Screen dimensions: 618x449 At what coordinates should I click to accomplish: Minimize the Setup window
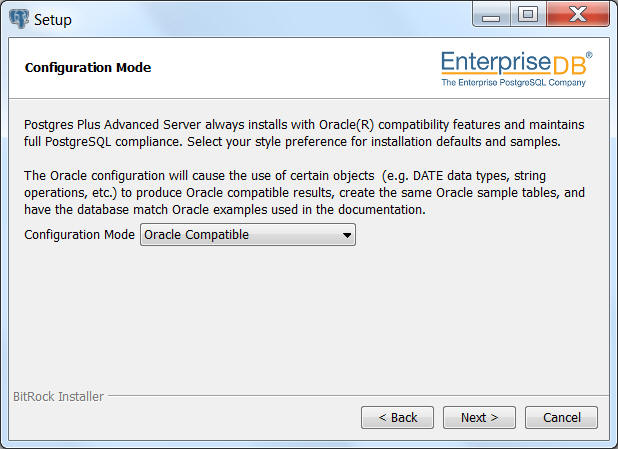pyautogui.click(x=491, y=15)
